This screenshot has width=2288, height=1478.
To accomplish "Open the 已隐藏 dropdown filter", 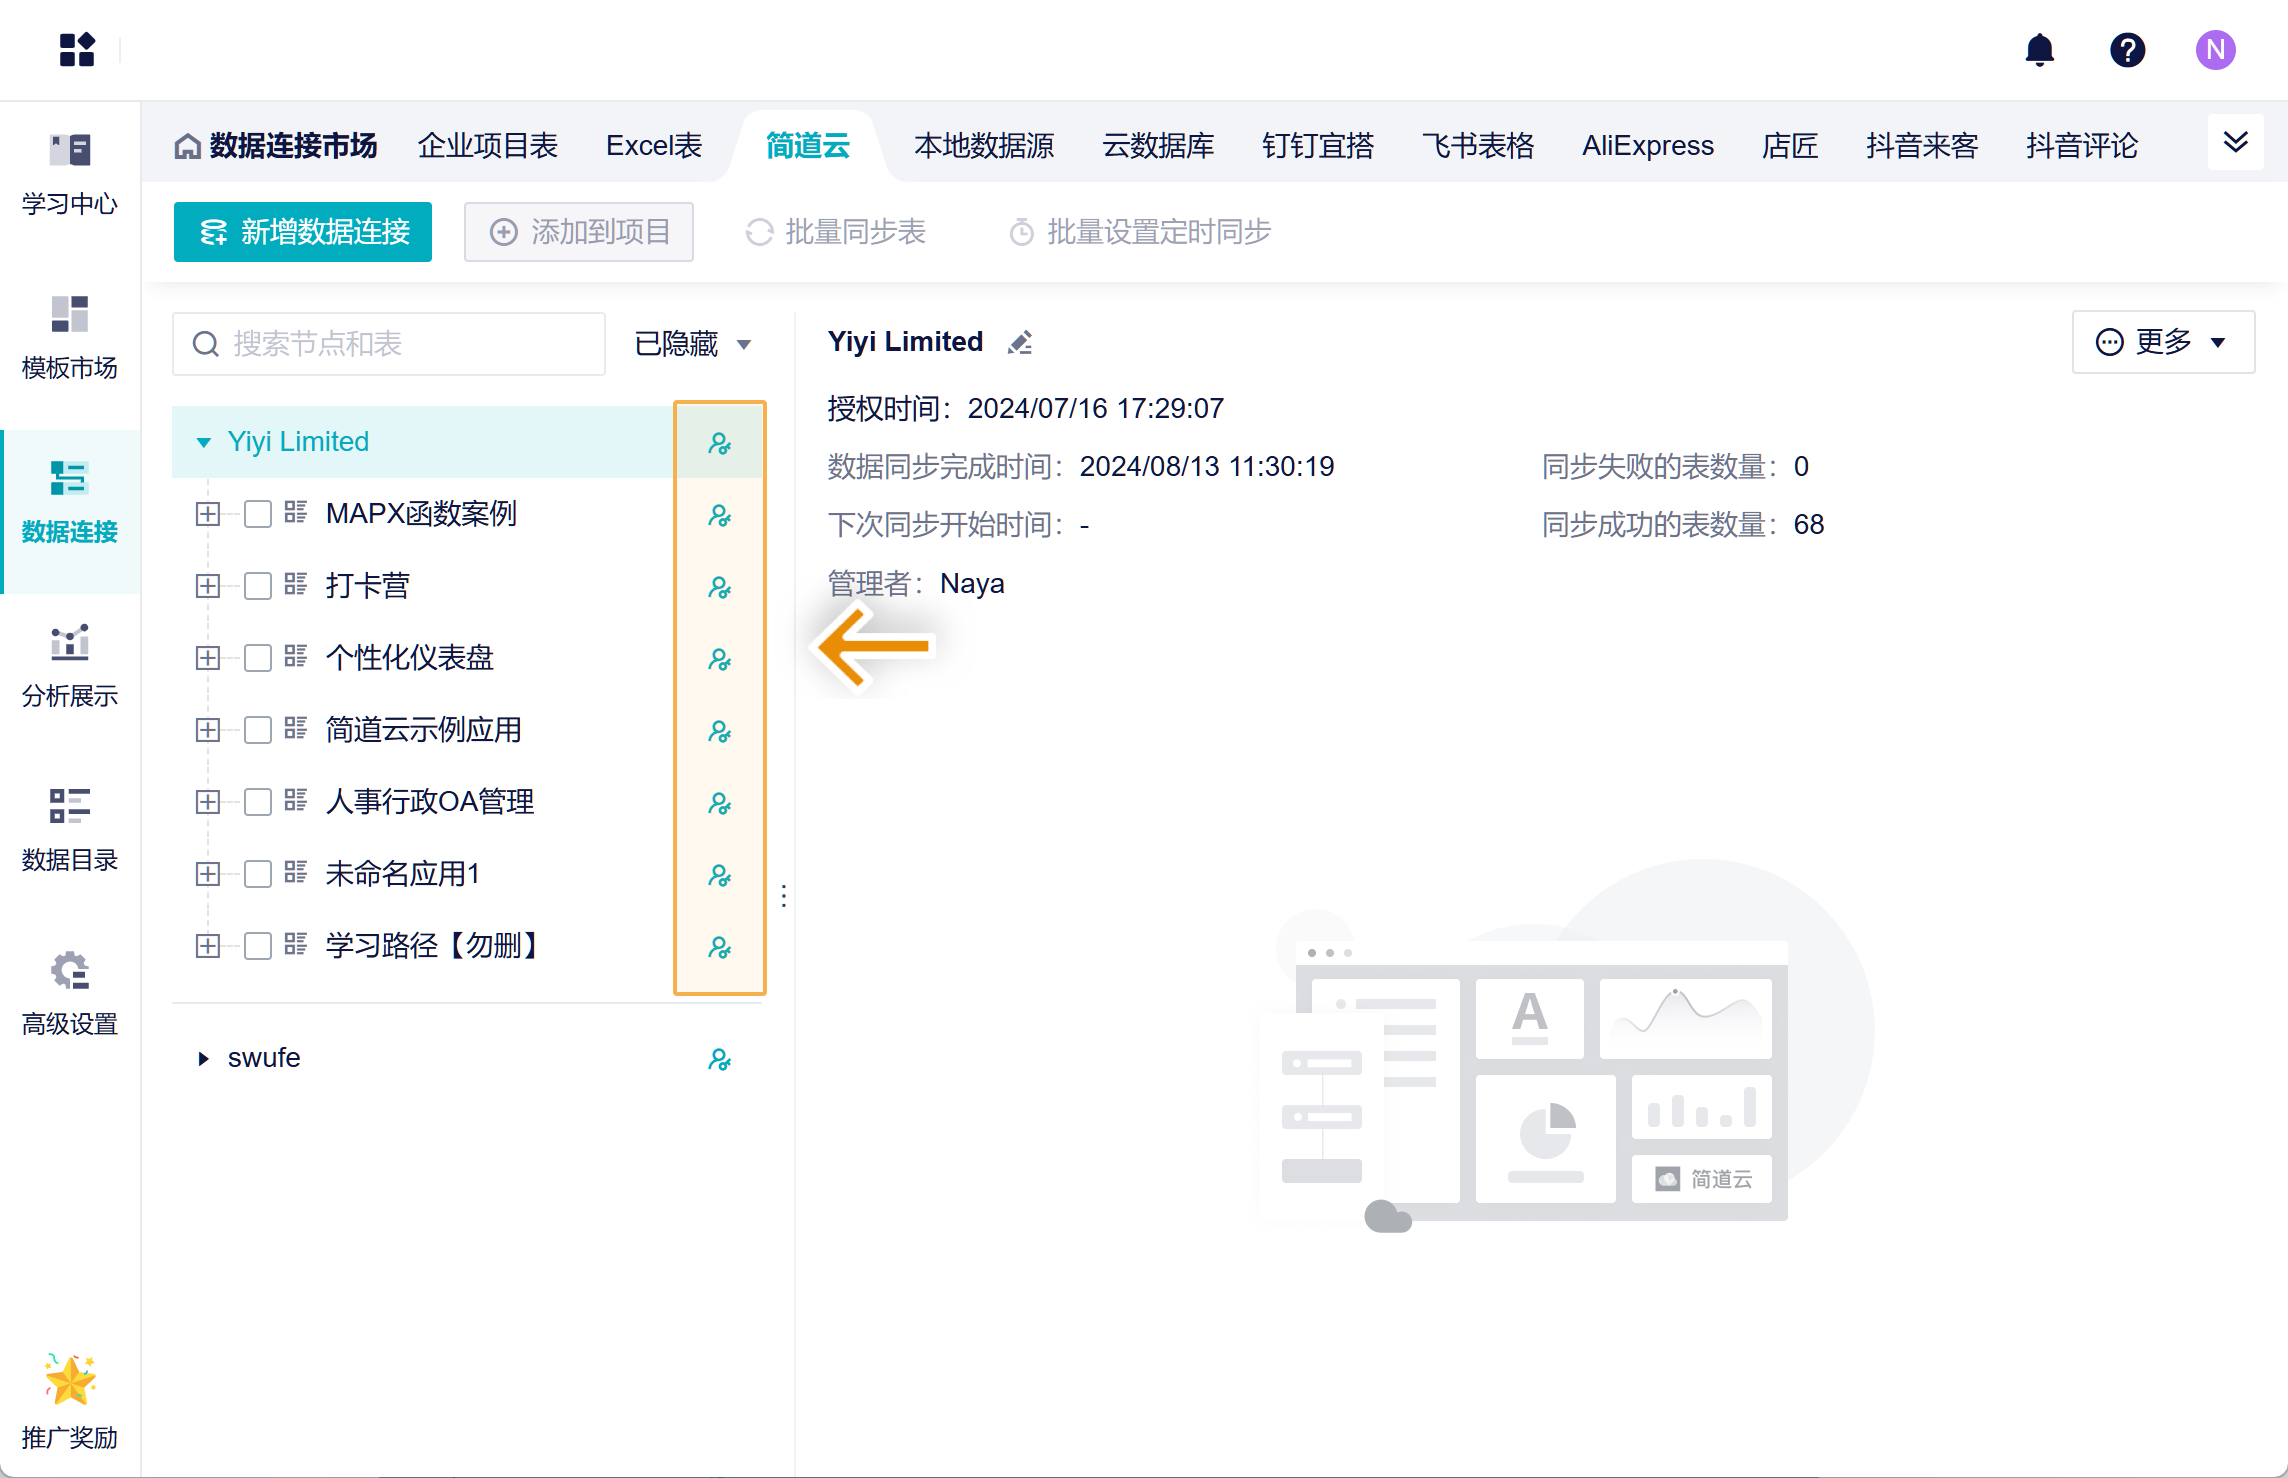I will click(x=692, y=344).
